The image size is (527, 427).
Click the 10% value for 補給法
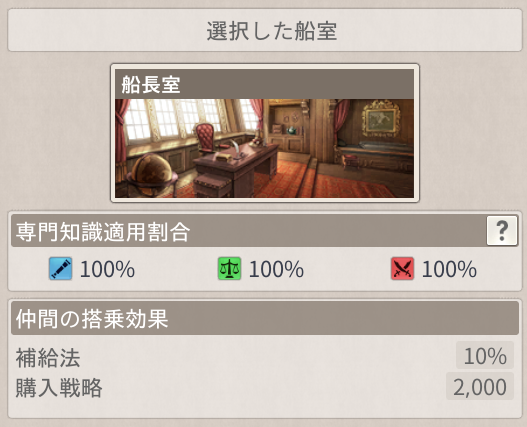click(485, 356)
